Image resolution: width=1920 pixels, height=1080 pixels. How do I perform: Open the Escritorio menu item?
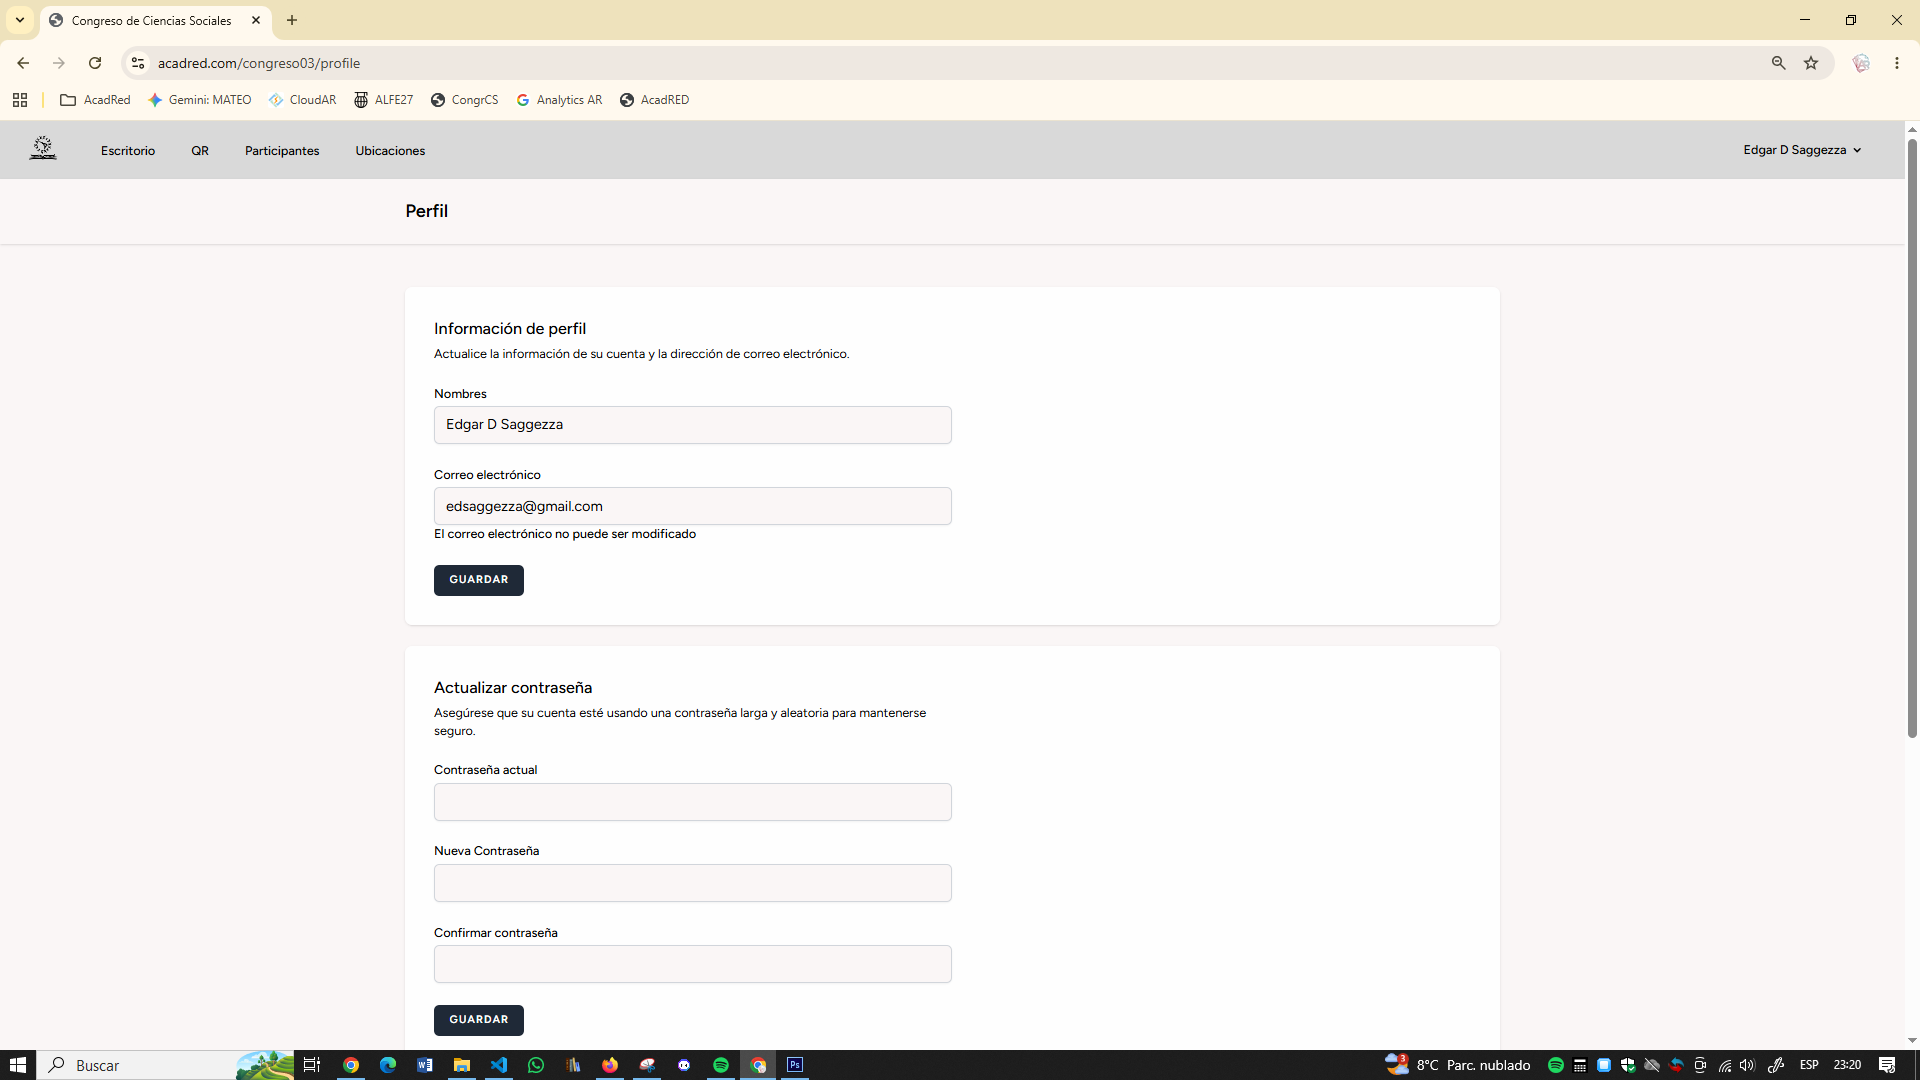pyautogui.click(x=128, y=151)
